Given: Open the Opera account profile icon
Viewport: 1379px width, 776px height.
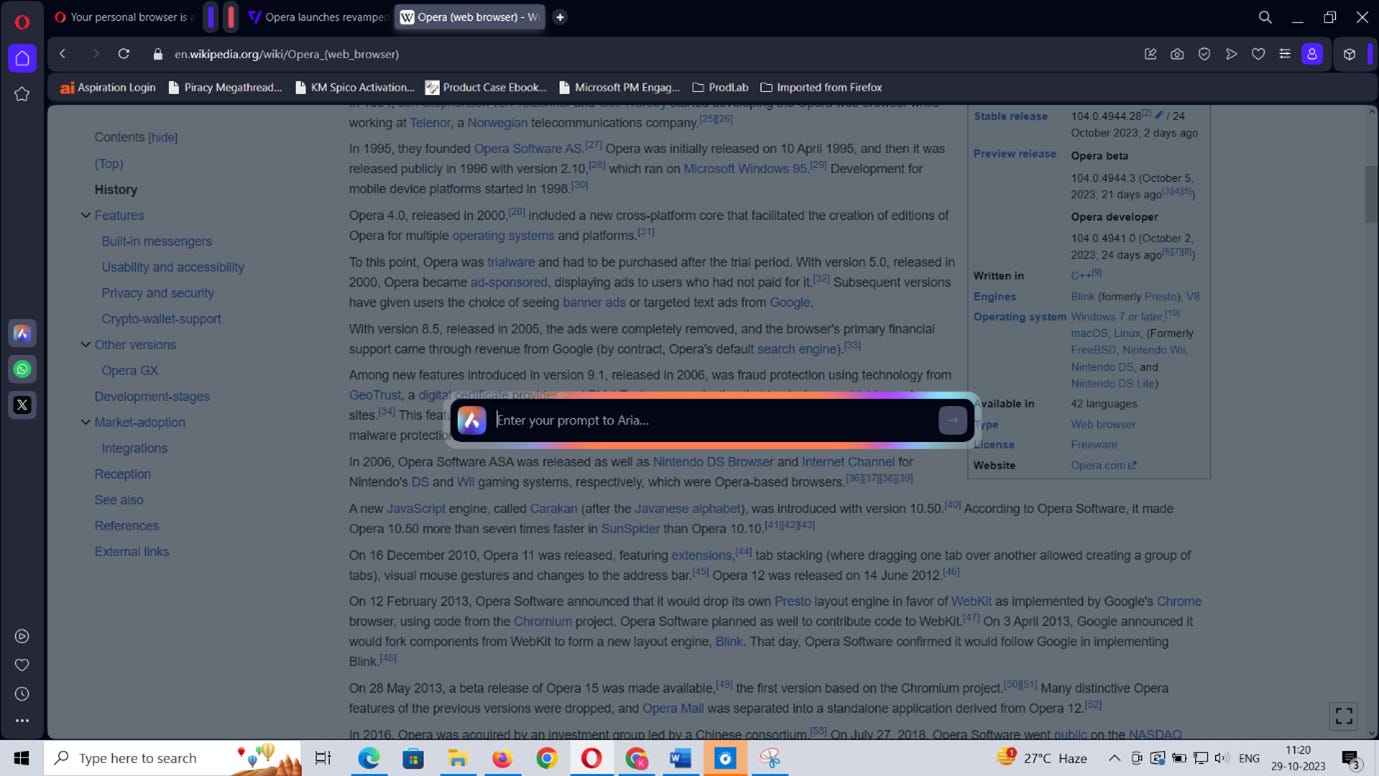Looking at the screenshot, I should point(1312,54).
